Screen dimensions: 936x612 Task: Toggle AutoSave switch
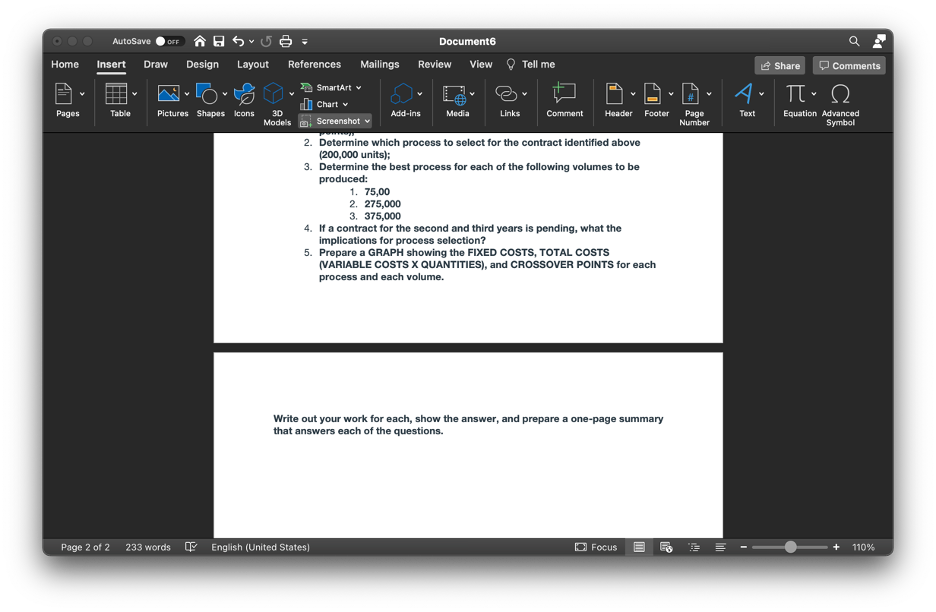(170, 41)
